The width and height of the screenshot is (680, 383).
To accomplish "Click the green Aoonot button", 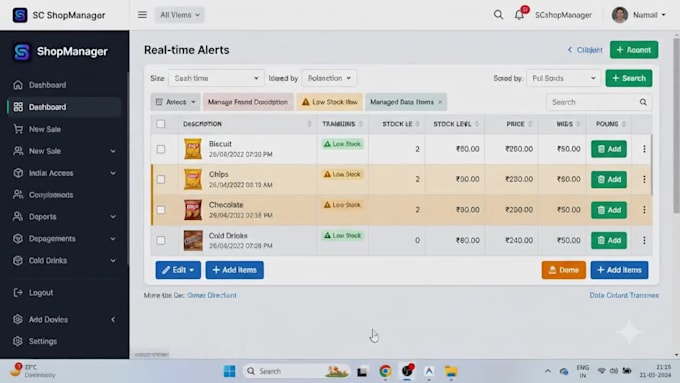I will click(x=634, y=50).
